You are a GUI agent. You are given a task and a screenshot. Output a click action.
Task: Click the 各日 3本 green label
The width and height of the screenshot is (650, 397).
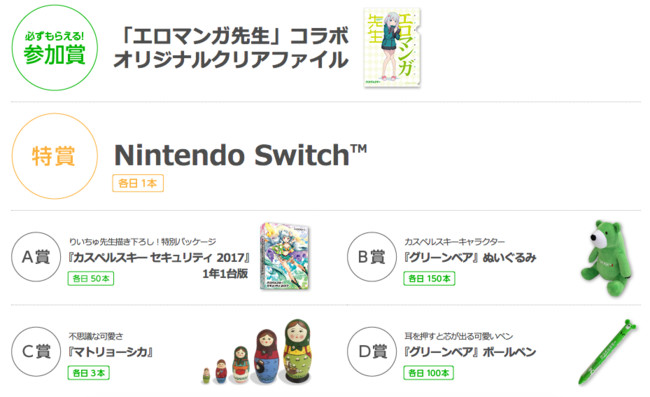click(89, 373)
